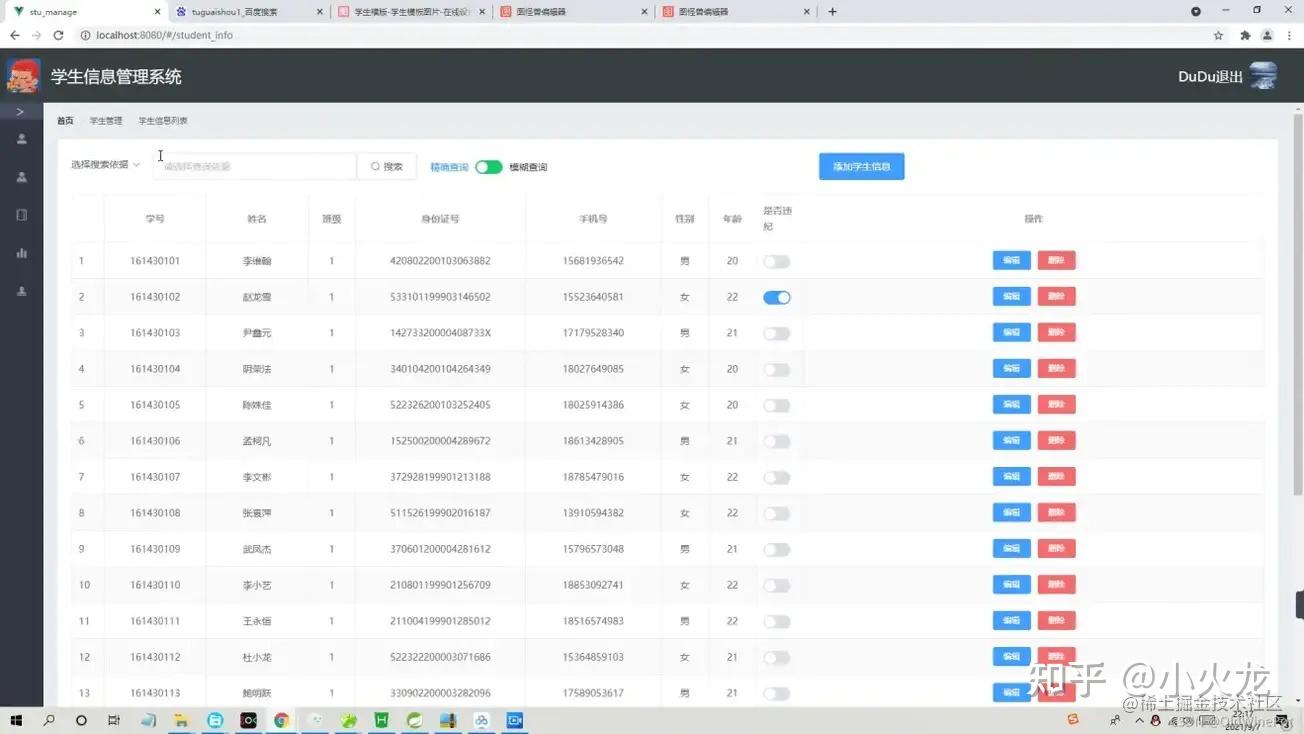This screenshot has height=734, width=1304.
Task: Disable the violation toggle for 赵龙霞
Action: point(777,296)
